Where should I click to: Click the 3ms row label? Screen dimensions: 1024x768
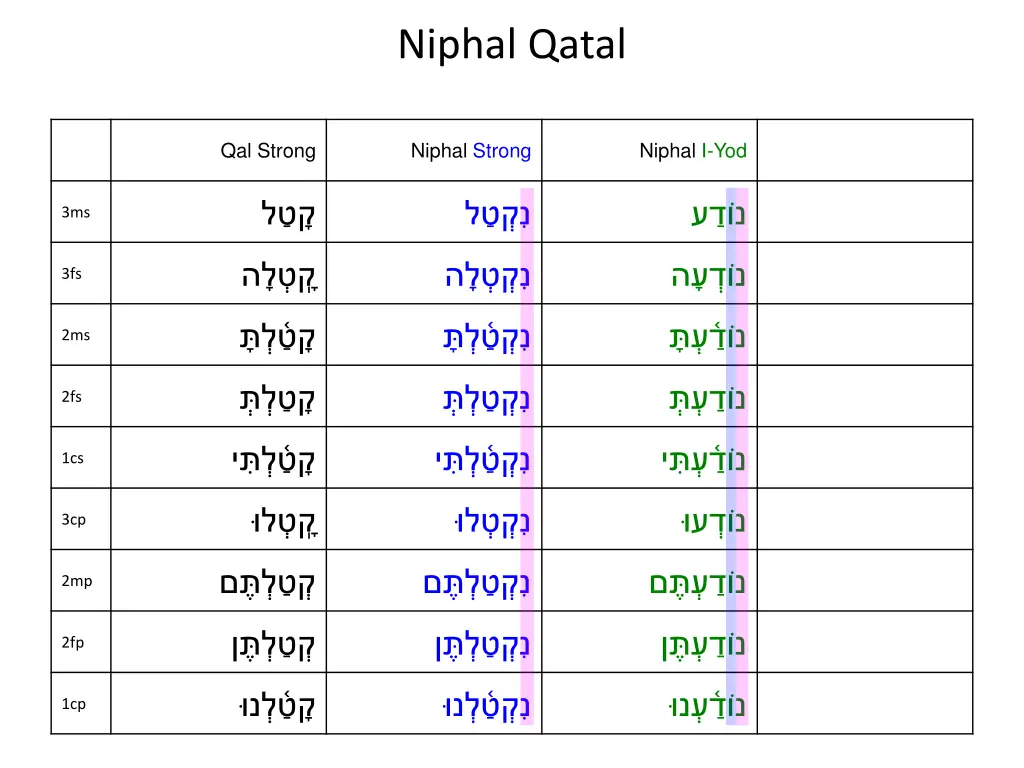[75, 212]
